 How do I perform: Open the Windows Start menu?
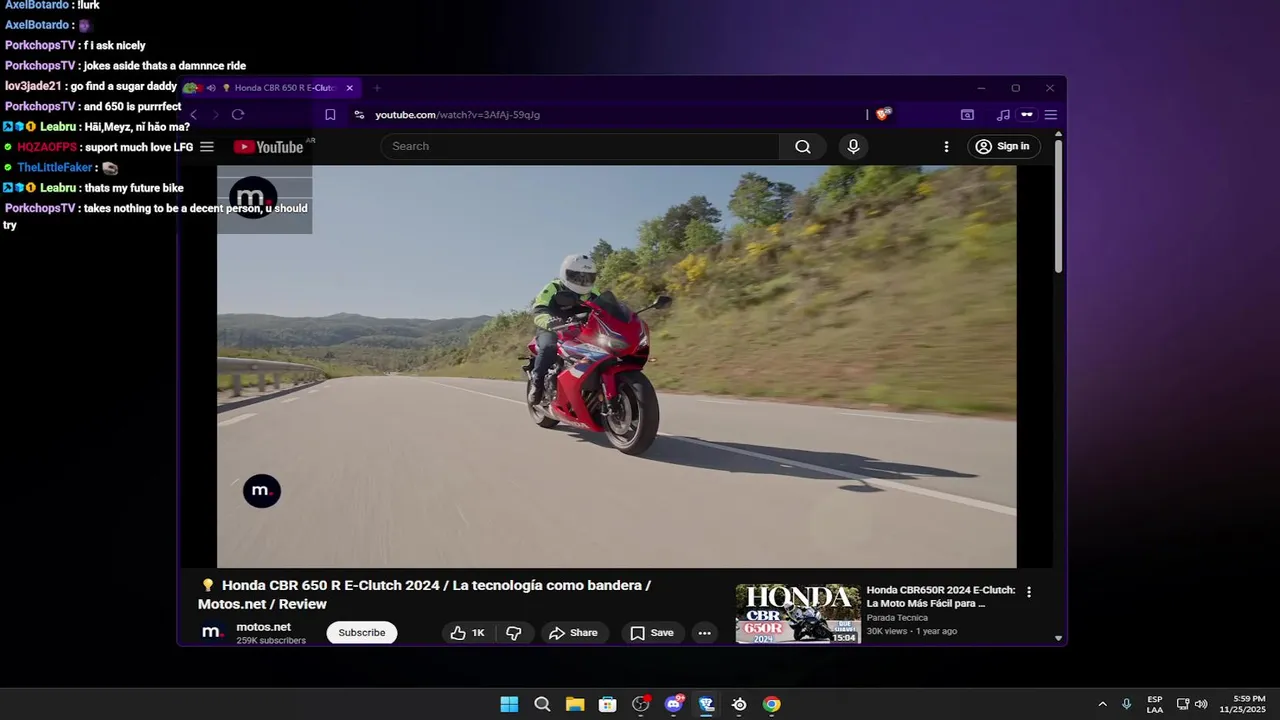coord(509,704)
